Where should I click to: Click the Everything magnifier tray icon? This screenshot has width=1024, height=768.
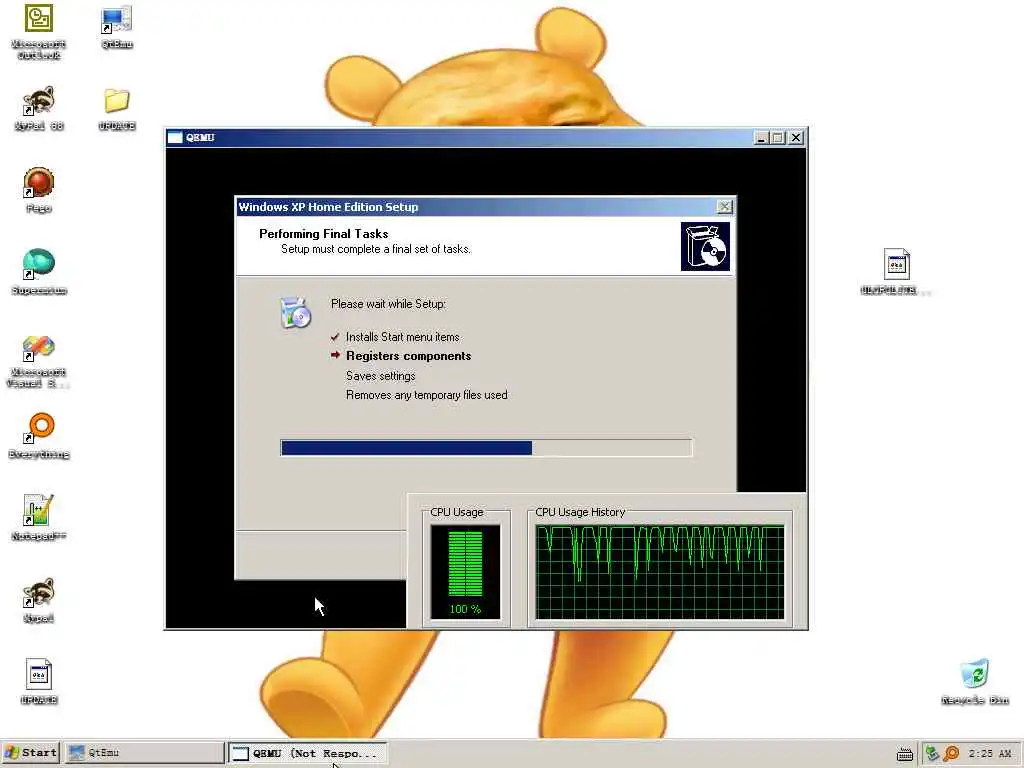[952, 754]
